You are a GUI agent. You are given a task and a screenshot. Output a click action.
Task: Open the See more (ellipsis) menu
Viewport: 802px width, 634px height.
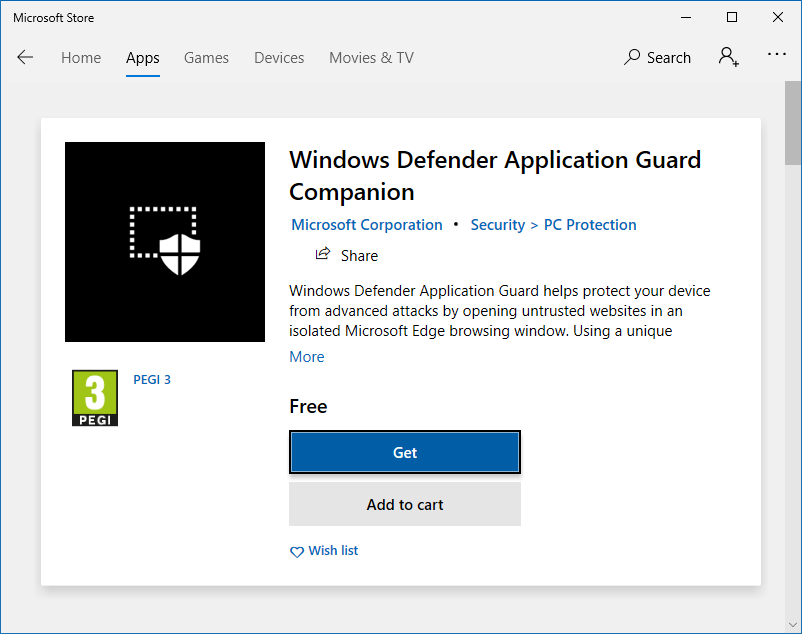click(777, 57)
